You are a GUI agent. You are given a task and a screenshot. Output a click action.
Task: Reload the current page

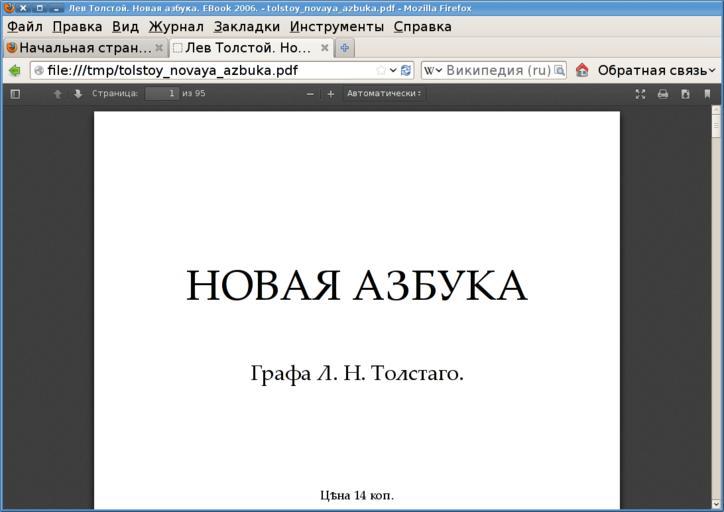407,70
